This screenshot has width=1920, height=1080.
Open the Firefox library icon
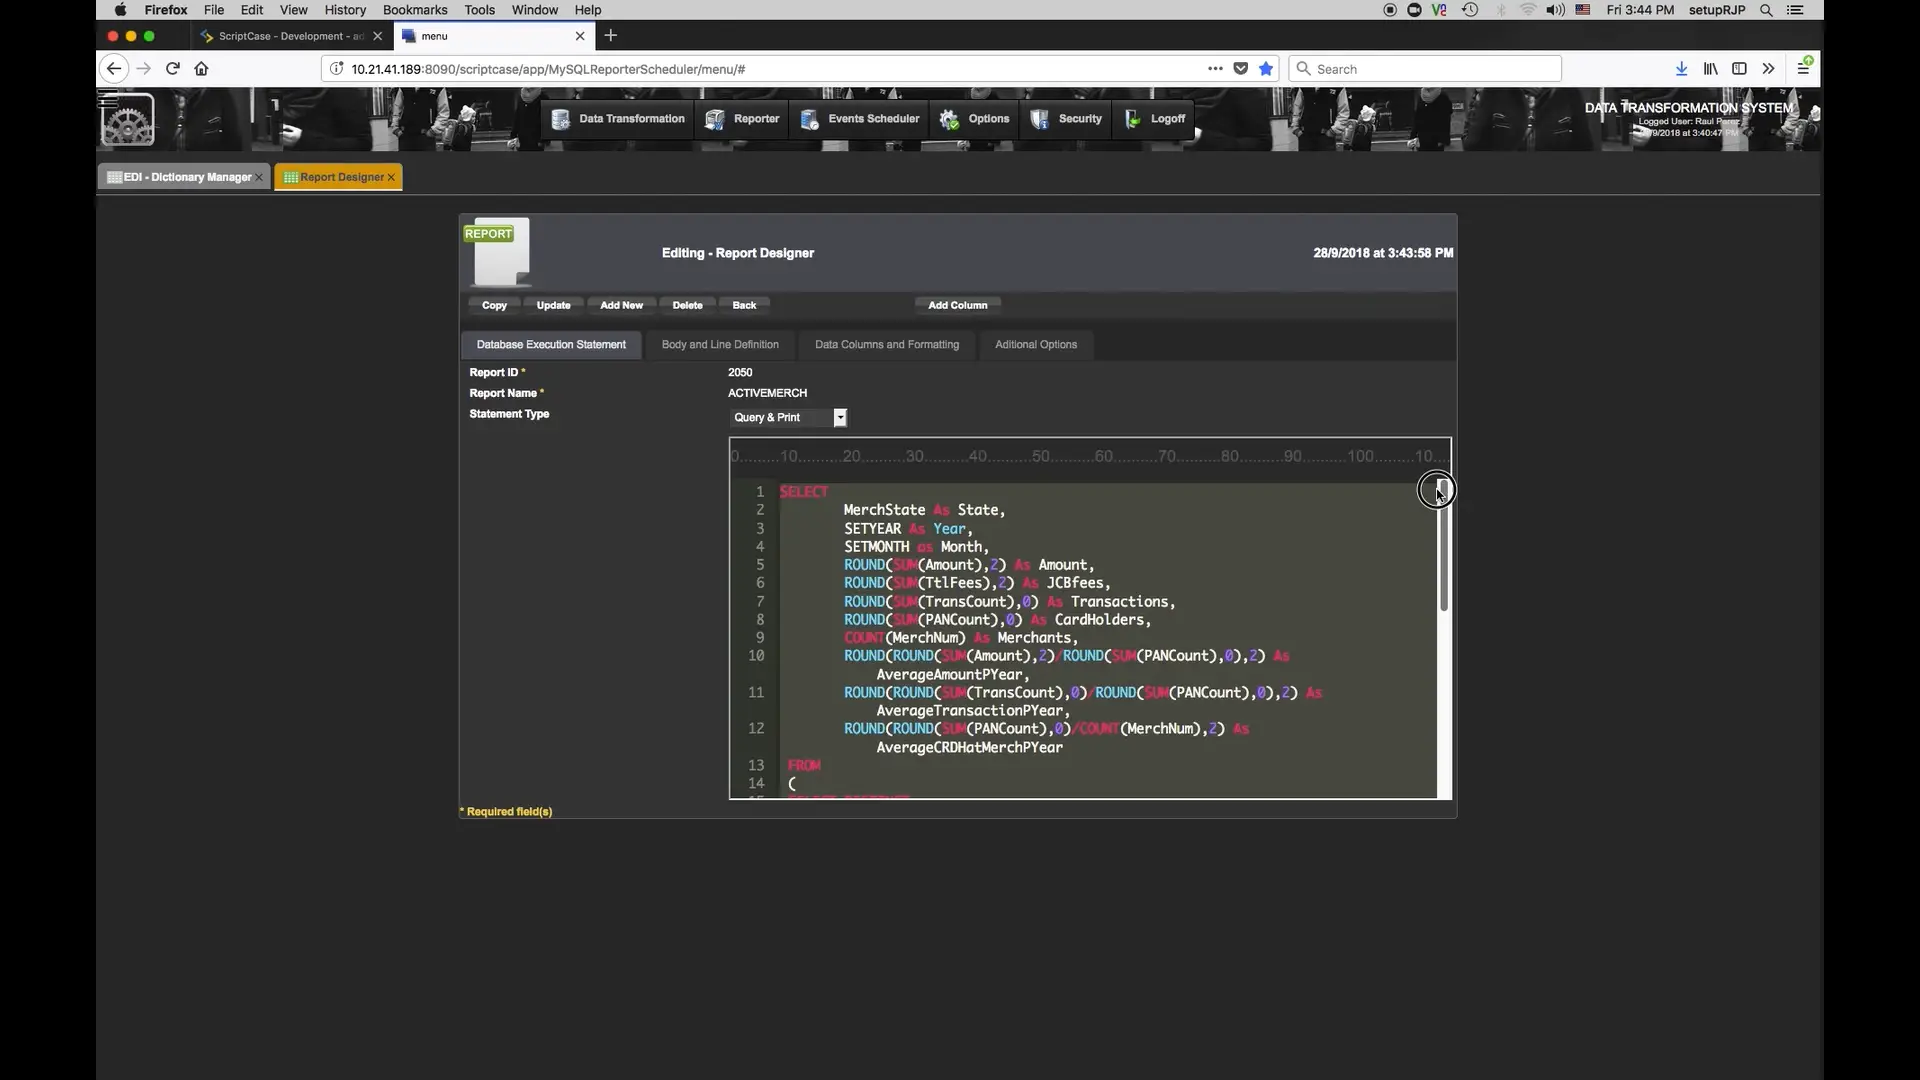tap(1710, 68)
